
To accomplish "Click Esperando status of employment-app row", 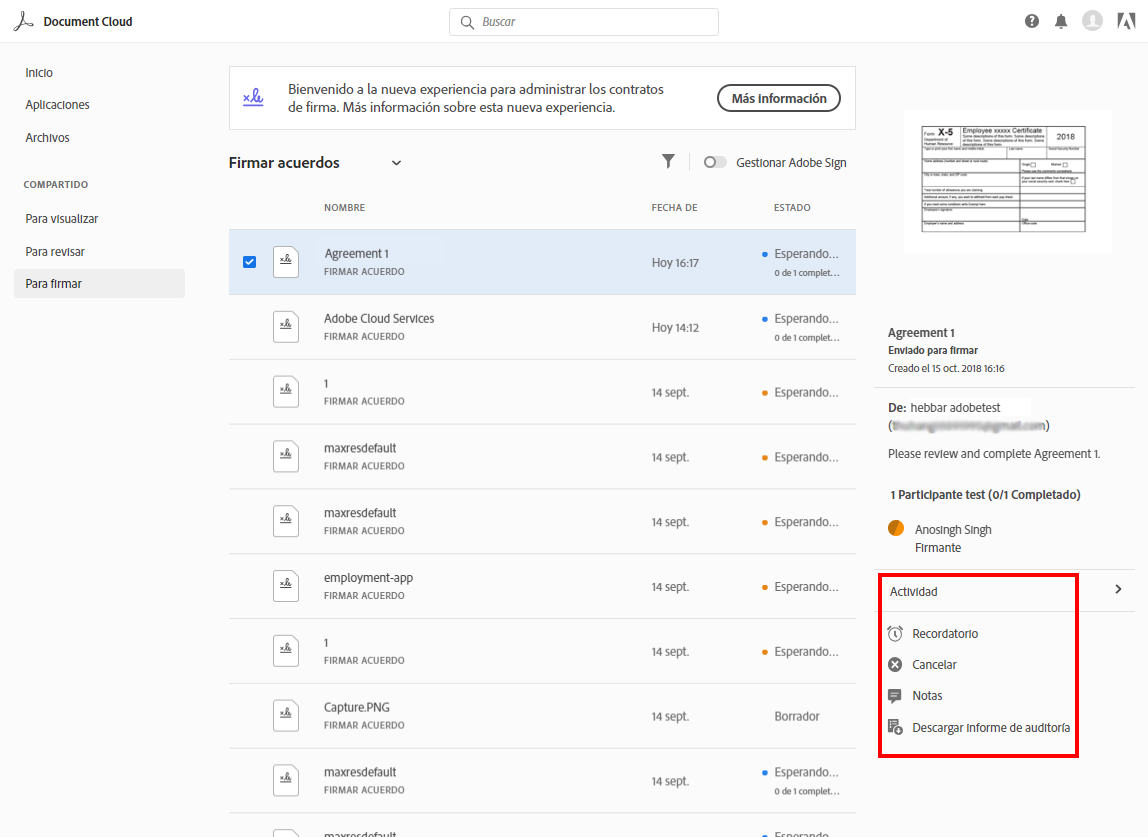I will point(806,587).
